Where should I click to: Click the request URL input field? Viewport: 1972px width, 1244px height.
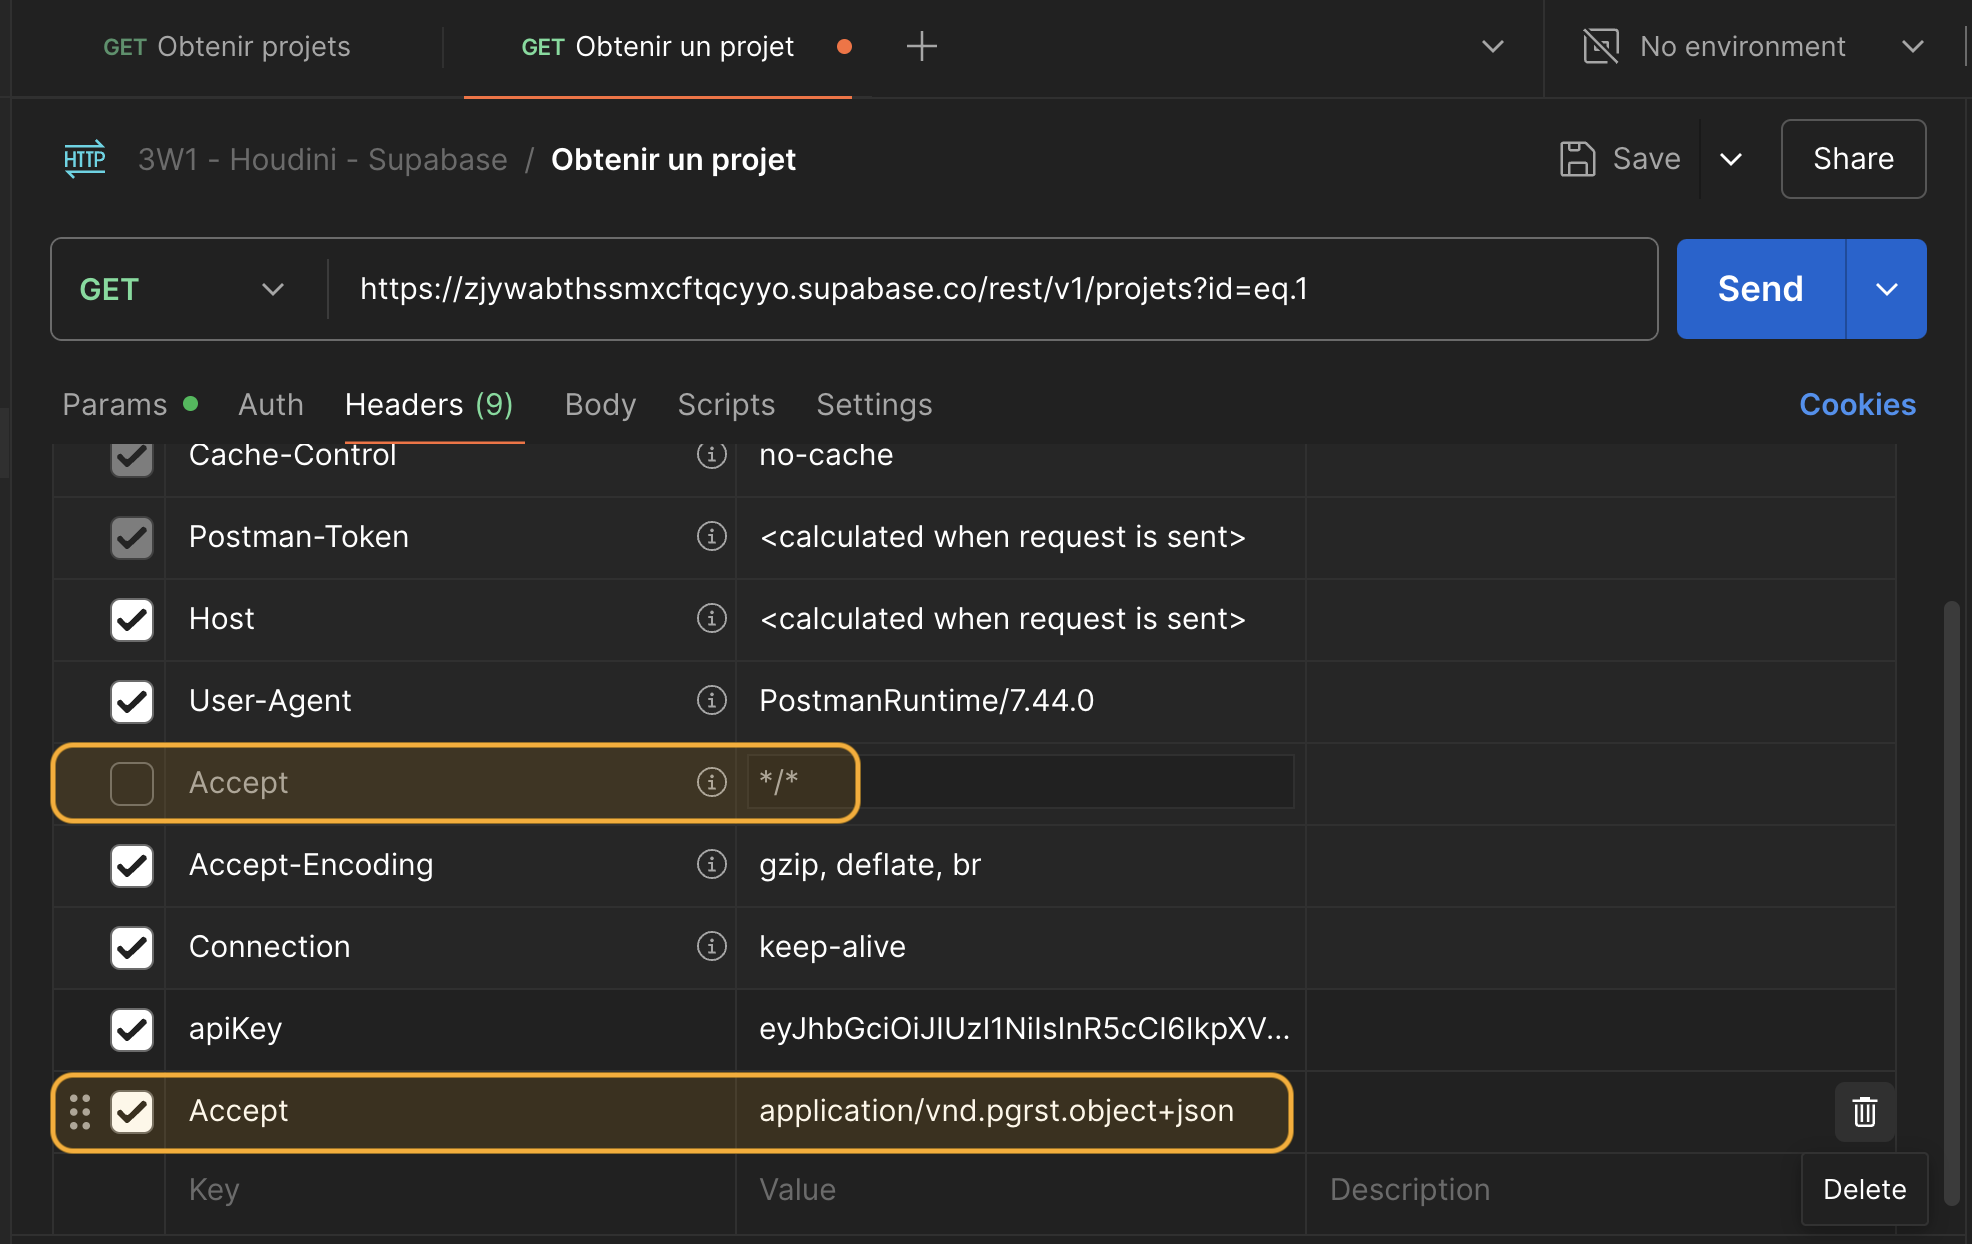point(992,289)
